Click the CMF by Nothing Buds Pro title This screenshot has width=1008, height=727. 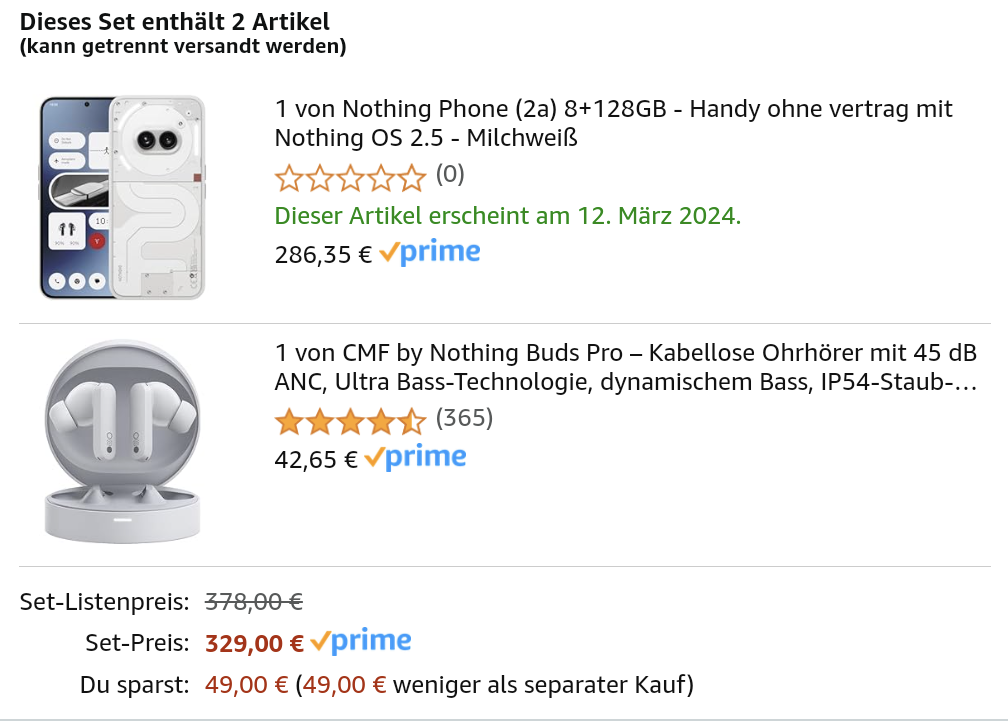pyautogui.click(x=625, y=367)
